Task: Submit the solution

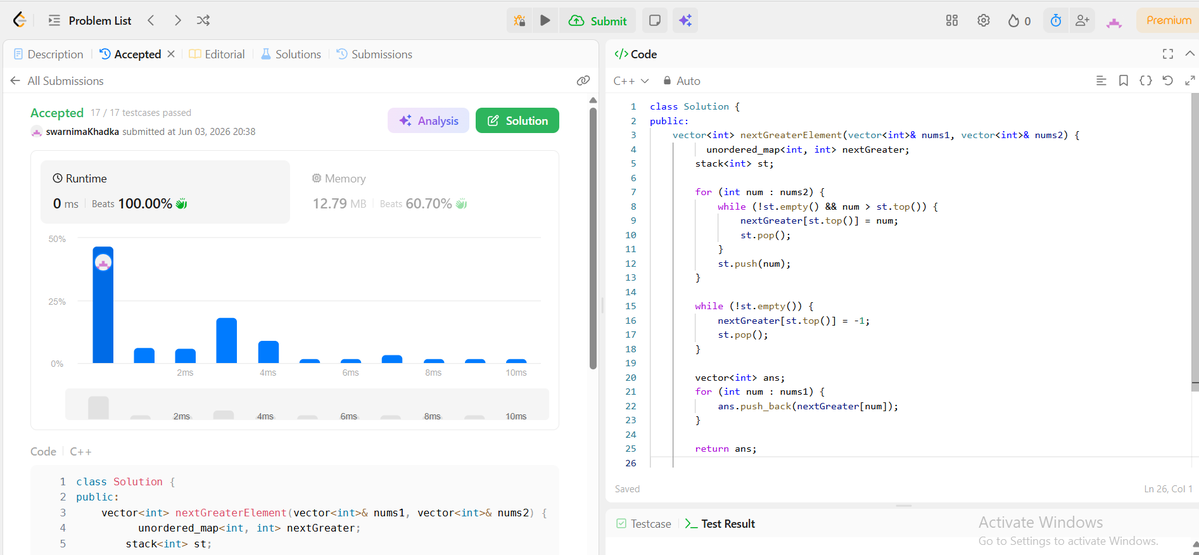Action: pos(598,21)
